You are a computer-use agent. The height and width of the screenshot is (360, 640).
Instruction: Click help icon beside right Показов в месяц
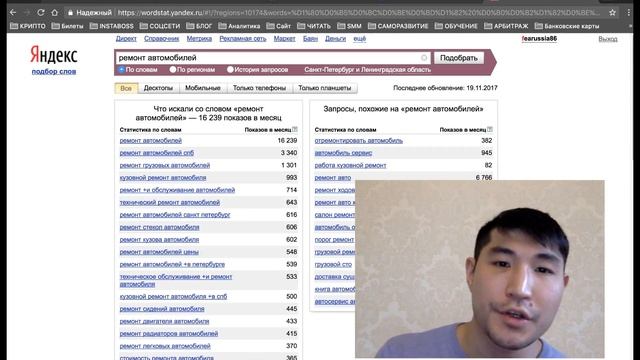490,129
